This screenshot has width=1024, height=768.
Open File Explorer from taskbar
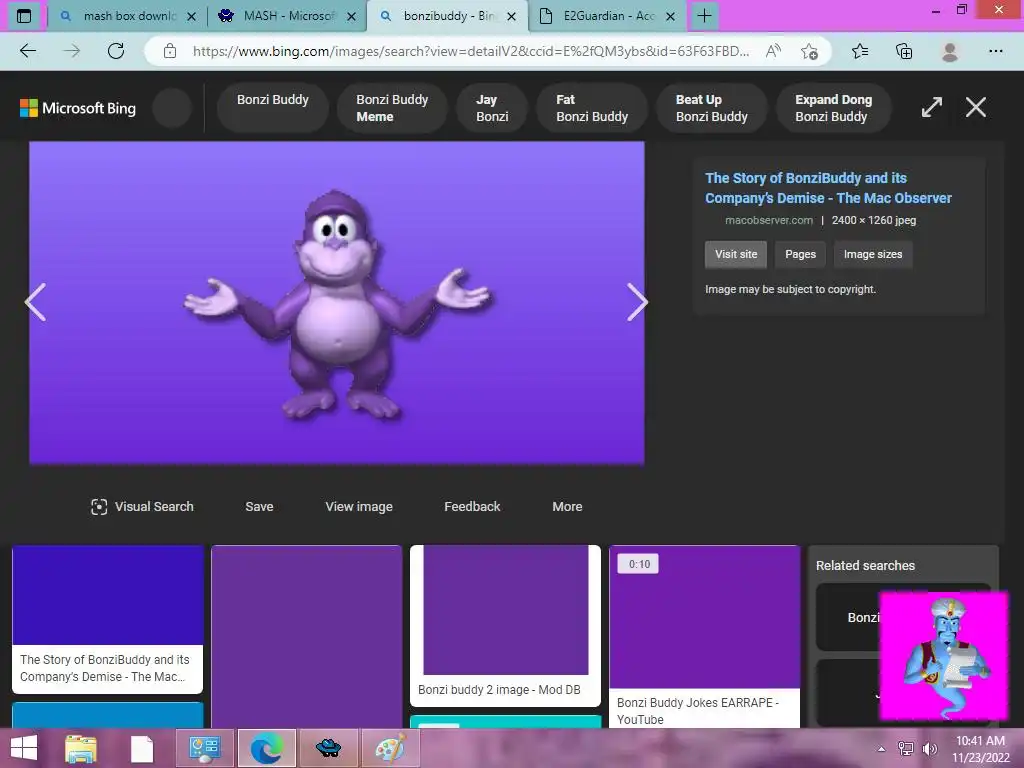[82, 748]
